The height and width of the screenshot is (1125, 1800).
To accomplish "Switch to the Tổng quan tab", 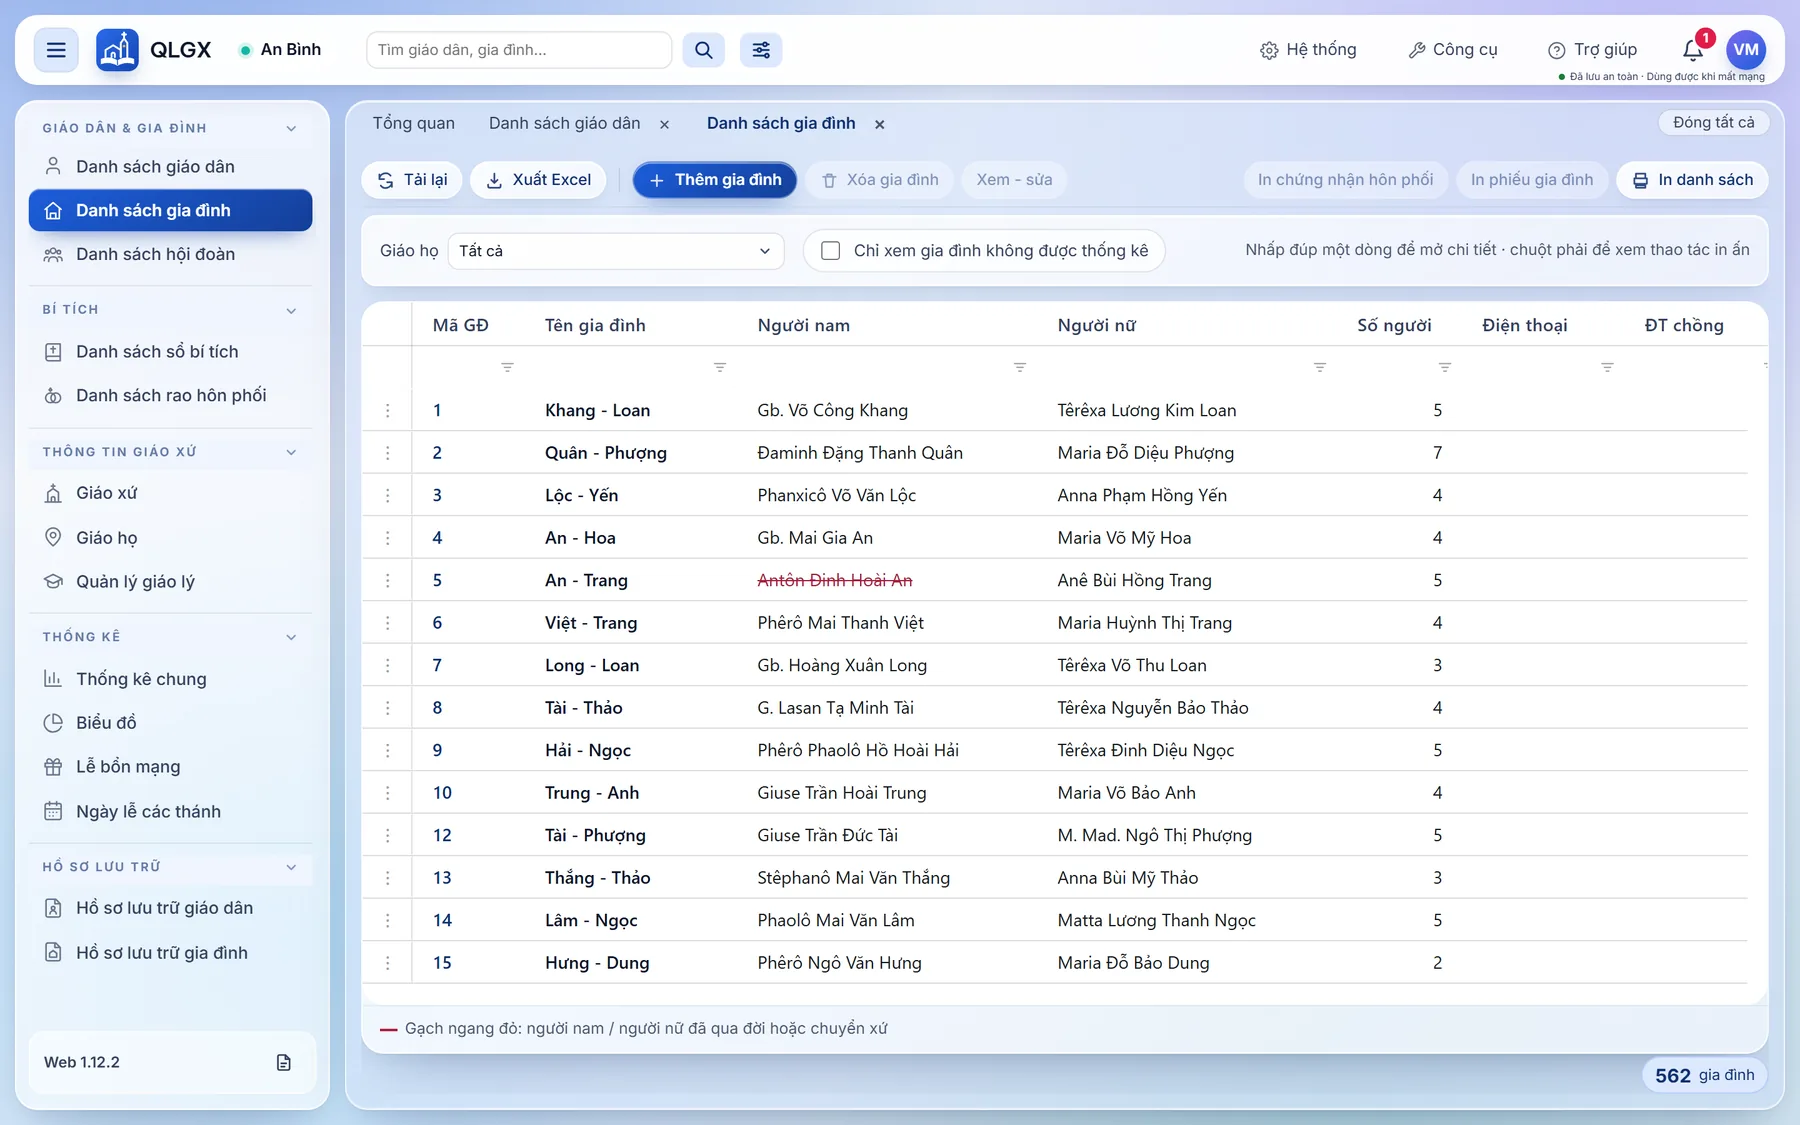I will [x=414, y=123].
